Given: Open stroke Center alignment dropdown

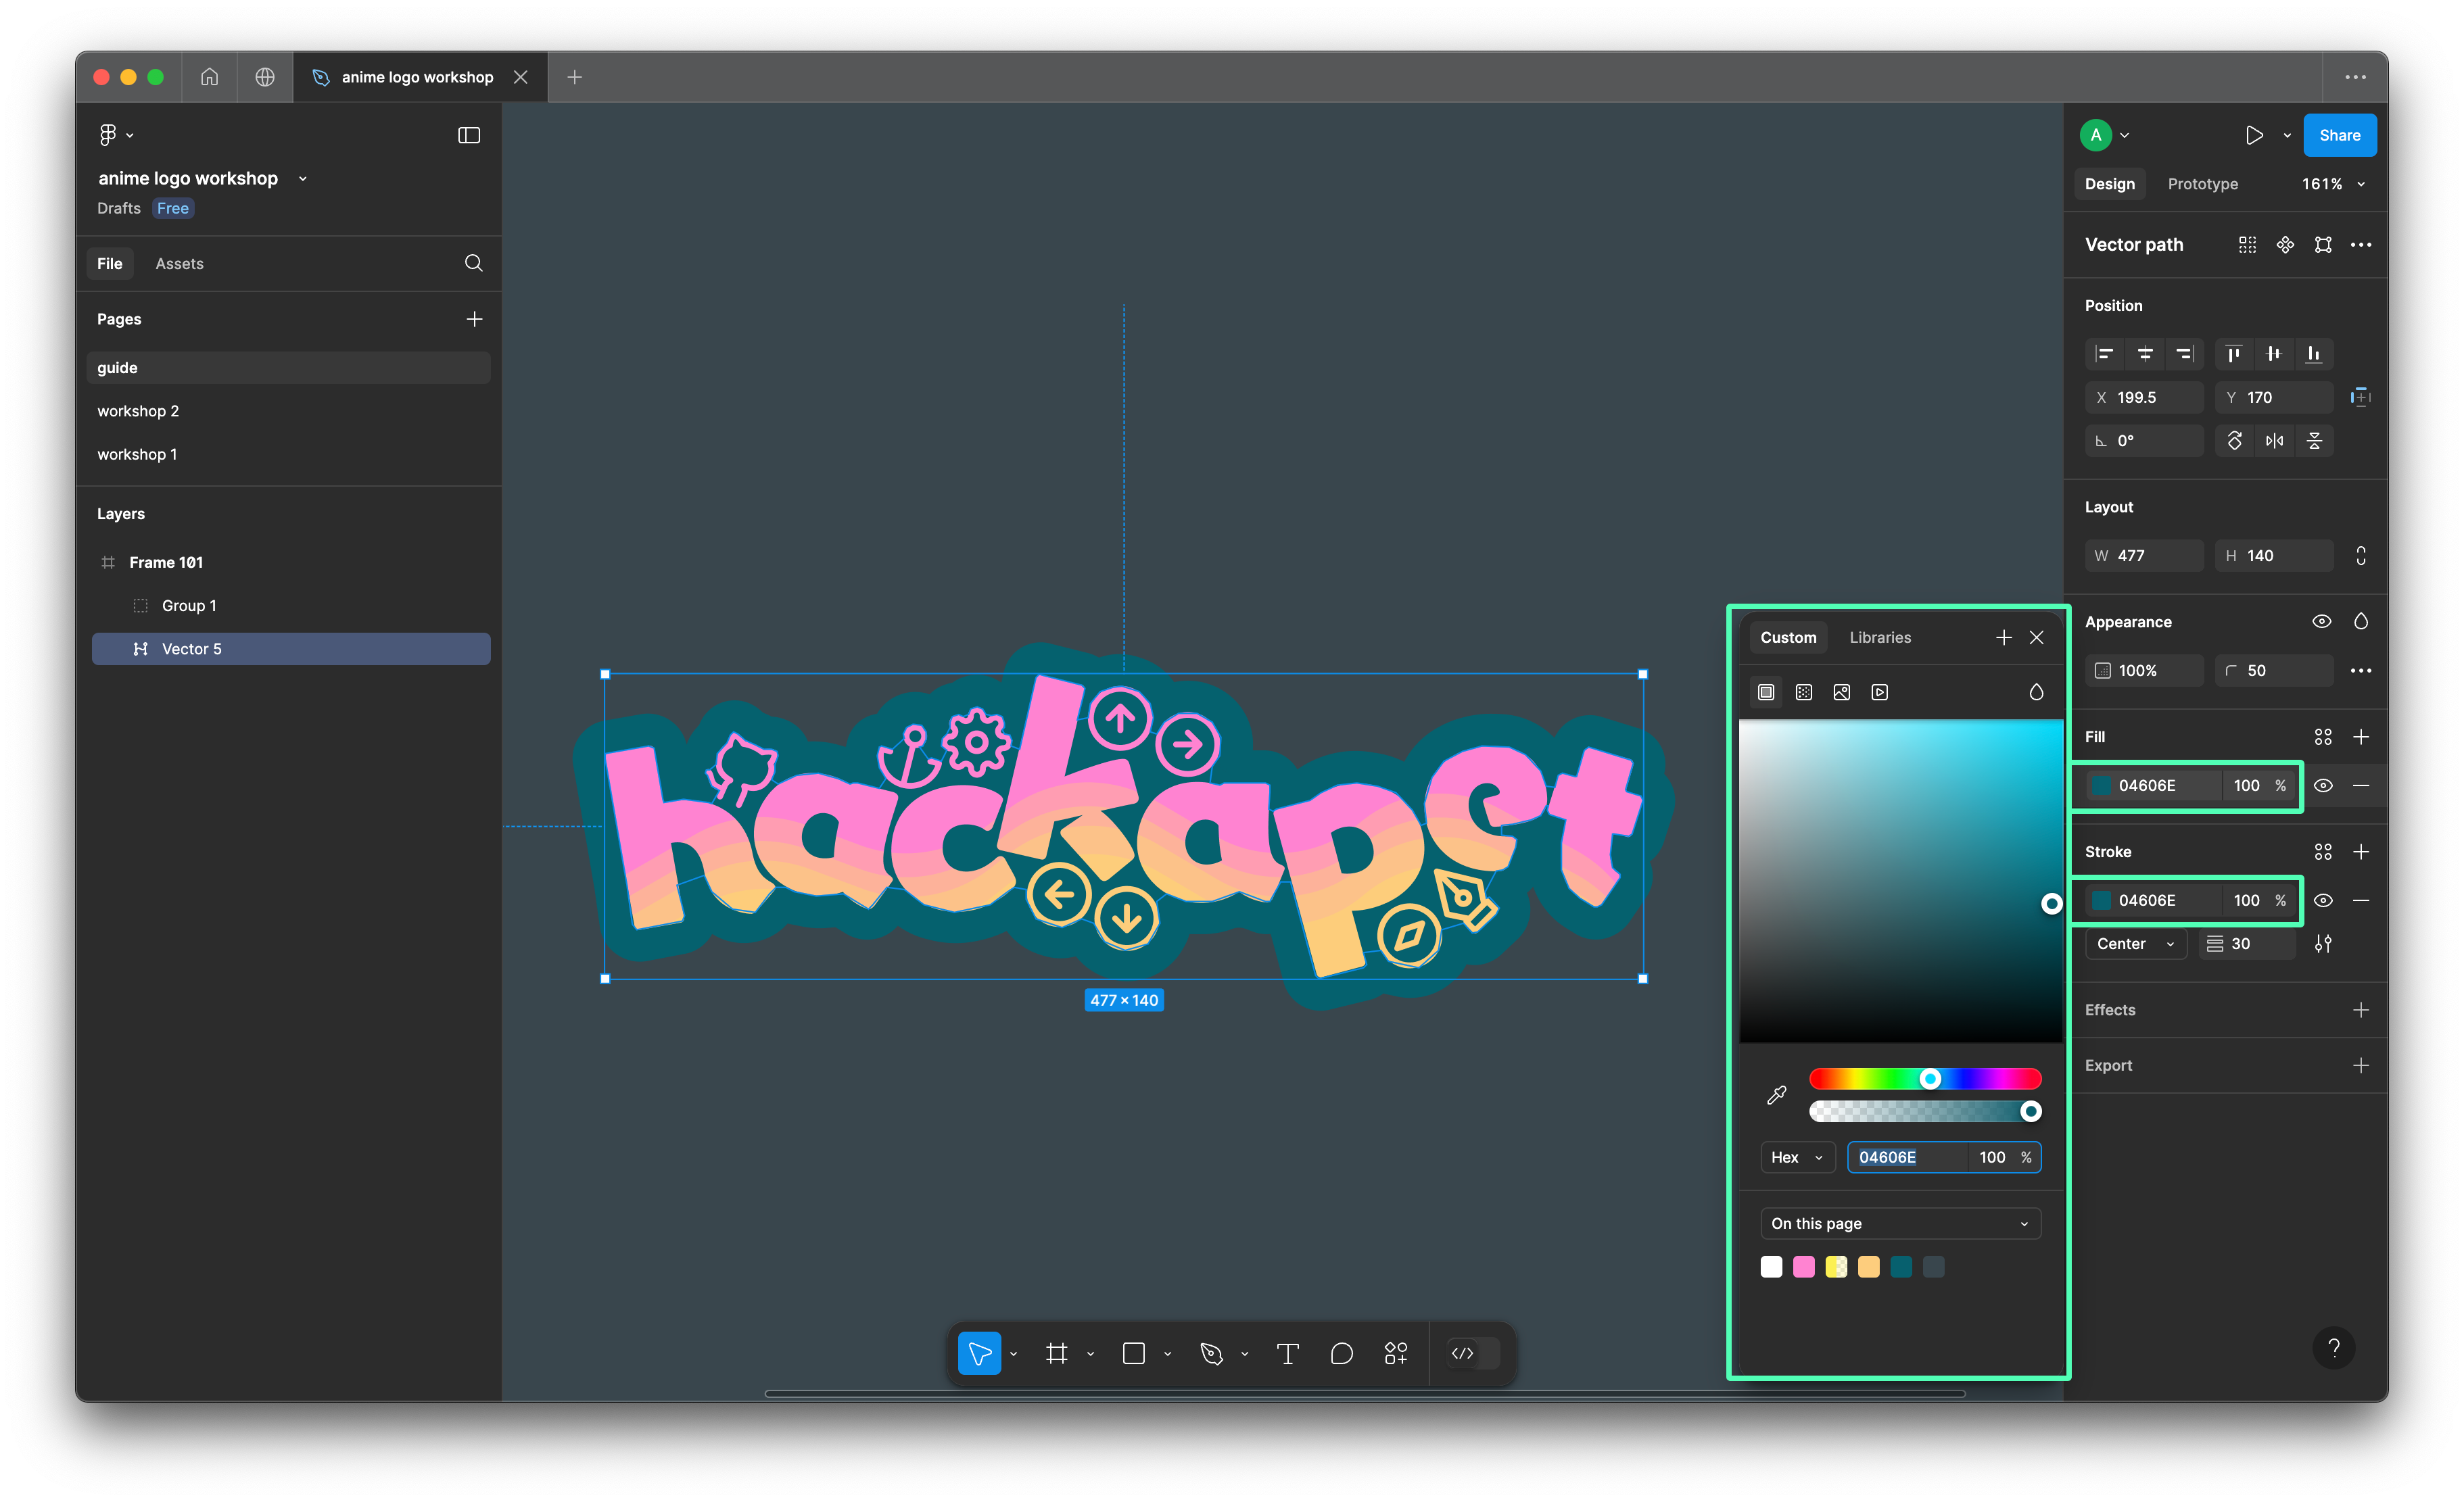Looking at the screenshot, I should [2134, 943].
